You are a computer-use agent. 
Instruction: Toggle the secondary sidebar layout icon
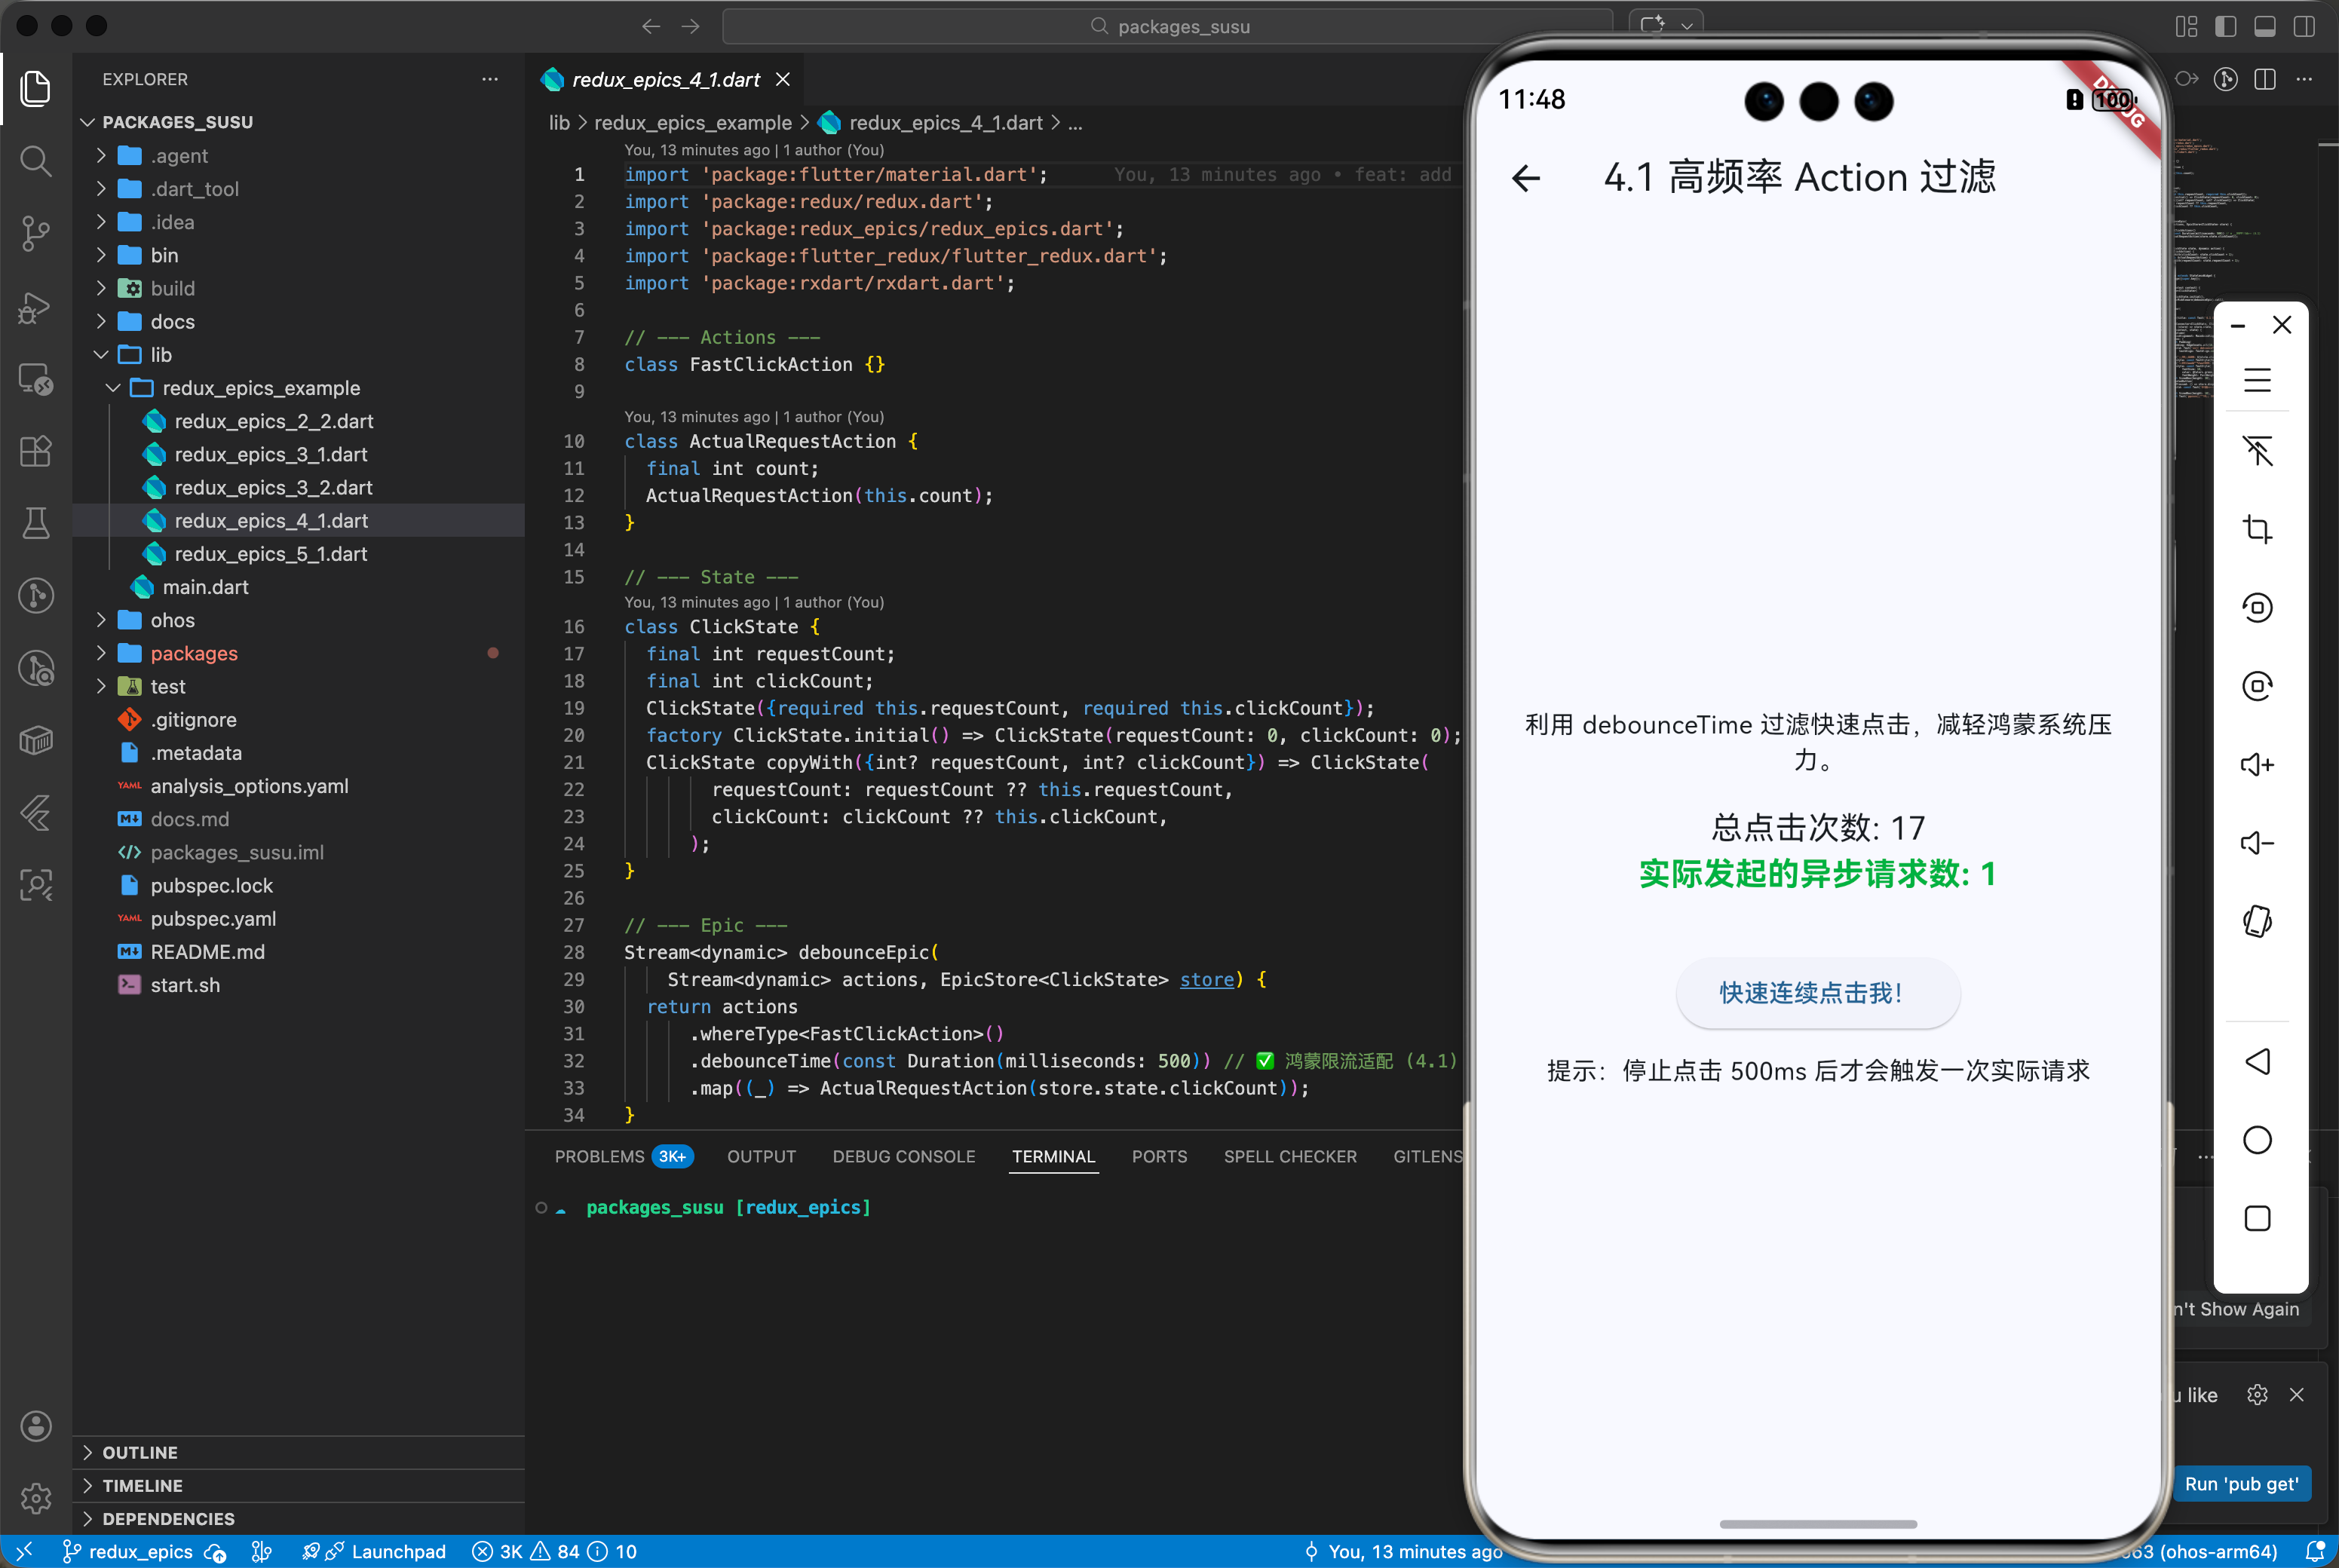pyautogui.click(x=2304, y=26)
